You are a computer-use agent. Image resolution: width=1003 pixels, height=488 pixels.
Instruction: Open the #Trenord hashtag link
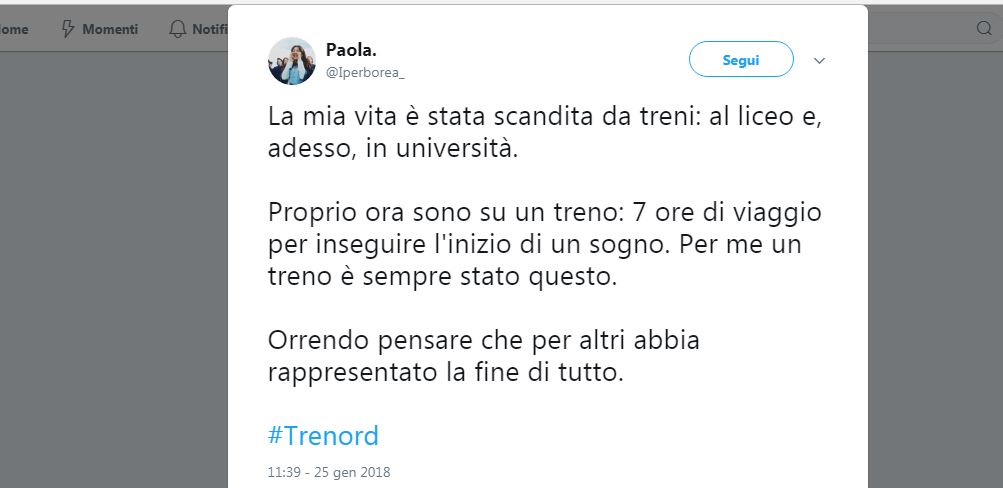[x=323, y=436]
